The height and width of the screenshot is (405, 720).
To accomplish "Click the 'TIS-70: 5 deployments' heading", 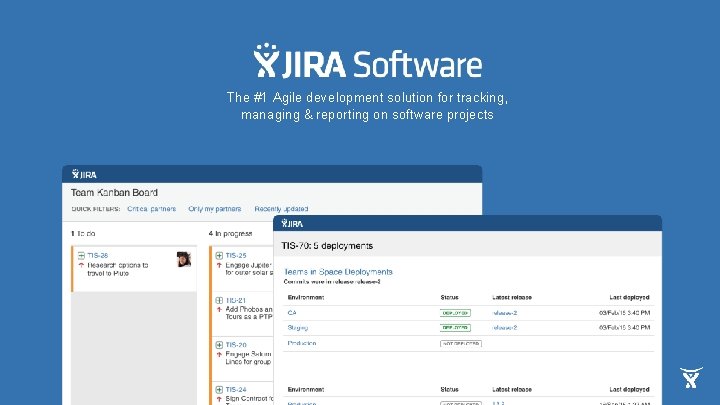I will coord(327,246).
